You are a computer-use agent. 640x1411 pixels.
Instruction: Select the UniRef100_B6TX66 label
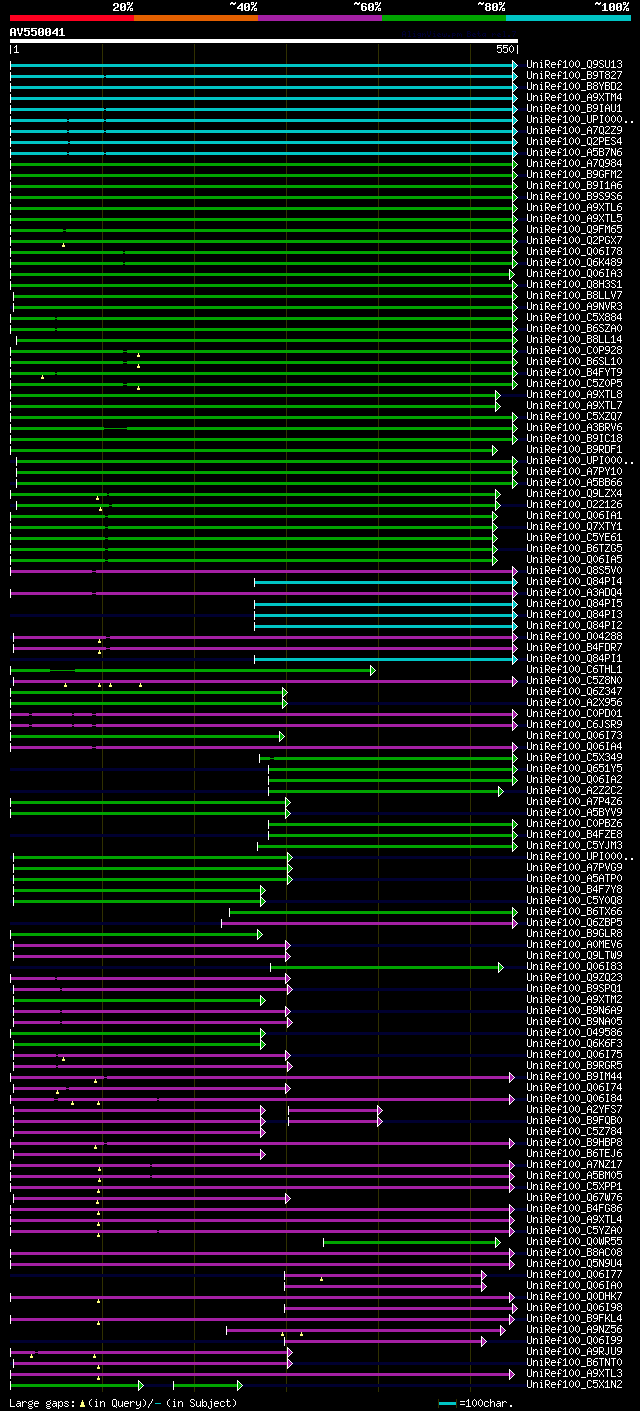[574, 911]
